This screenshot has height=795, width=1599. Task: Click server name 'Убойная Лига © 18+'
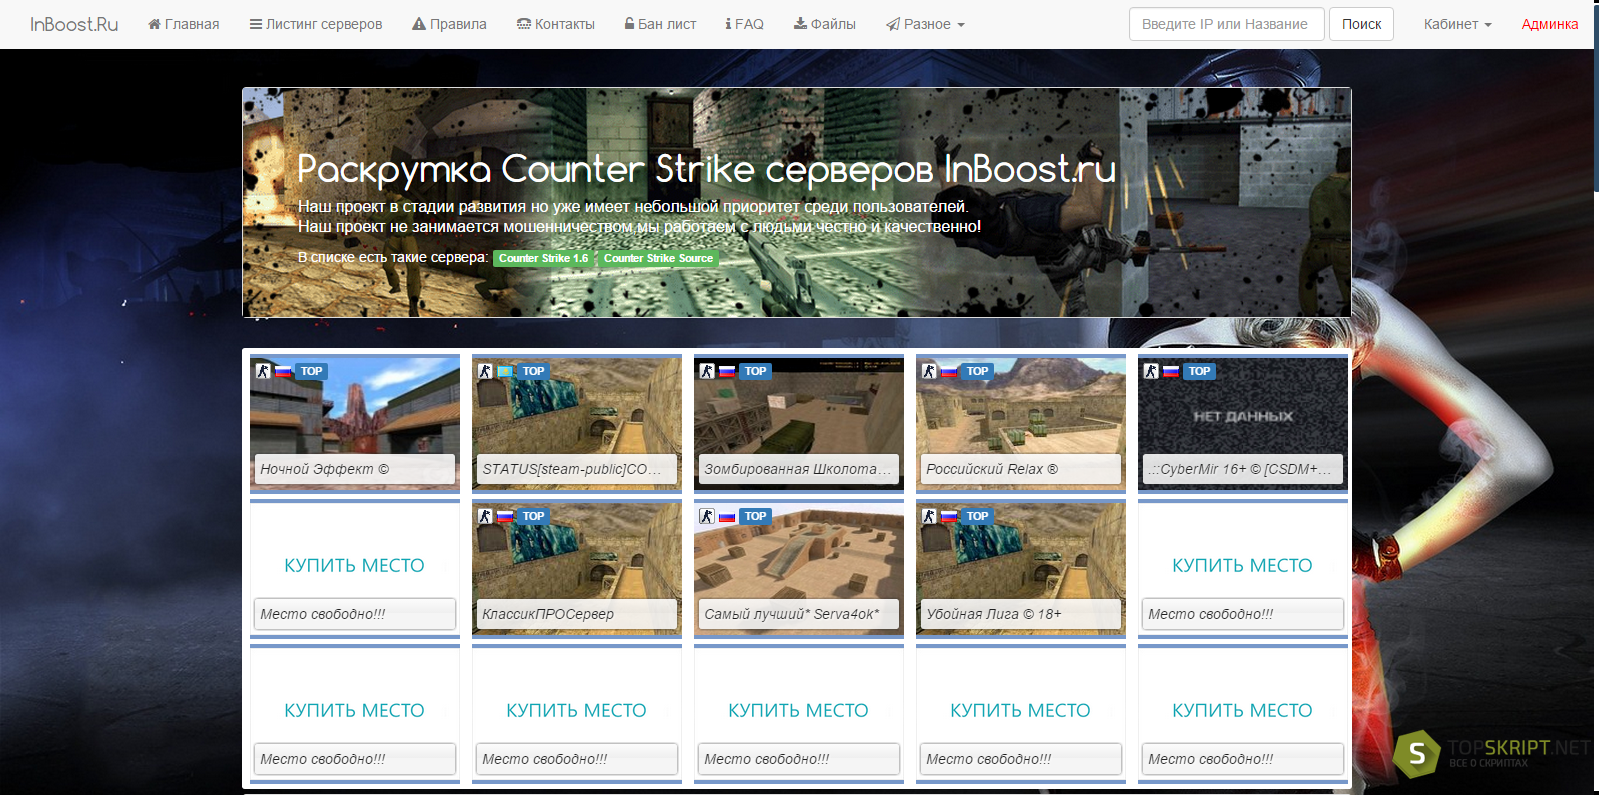tap(994, 614)
